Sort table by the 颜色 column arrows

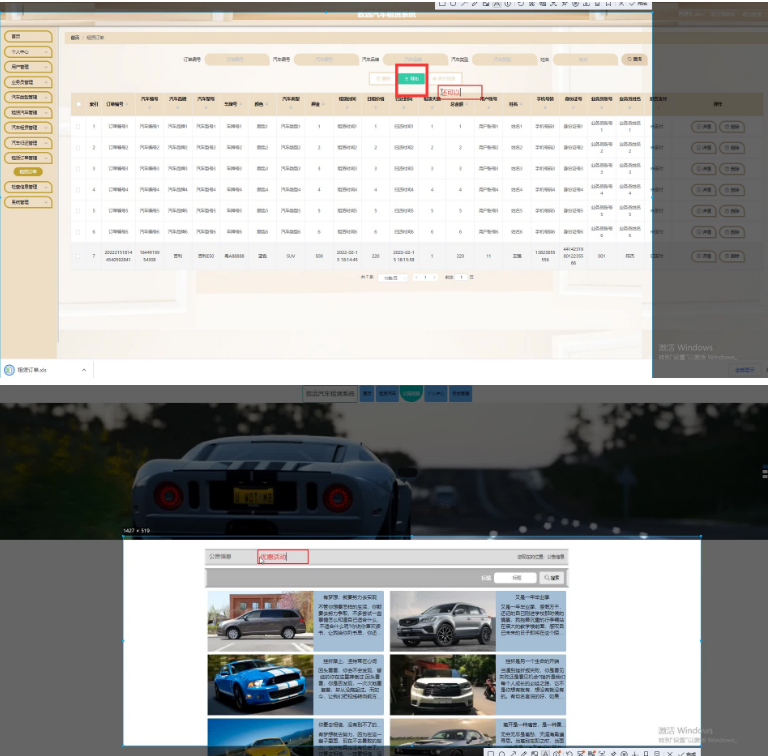click(267, 104)
